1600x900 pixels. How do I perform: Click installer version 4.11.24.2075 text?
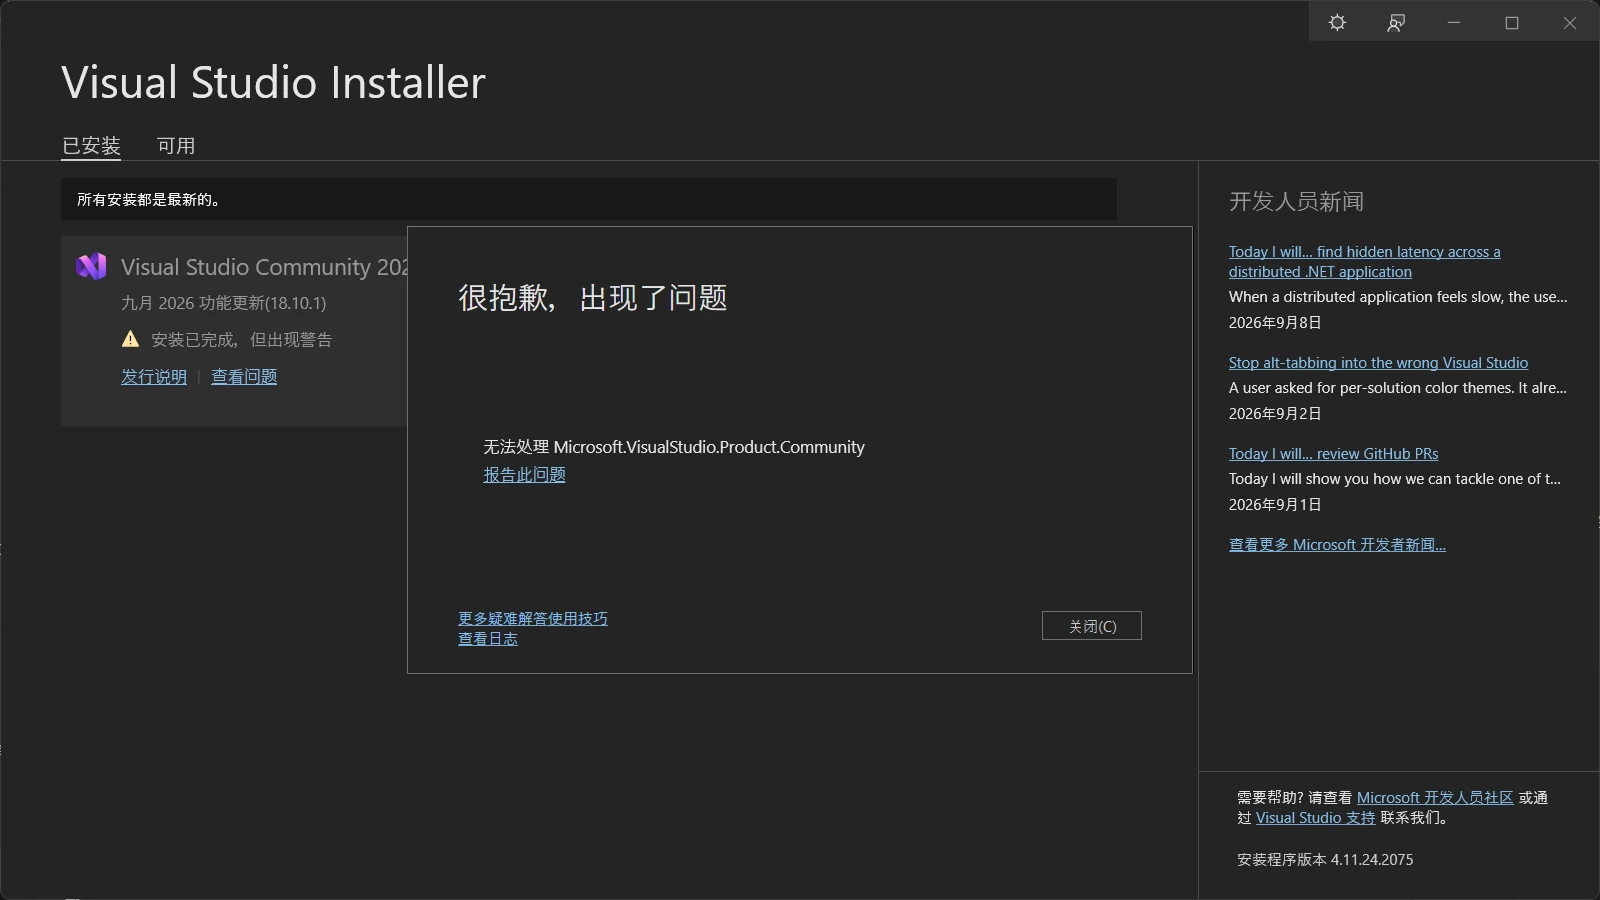(1325, 860)
